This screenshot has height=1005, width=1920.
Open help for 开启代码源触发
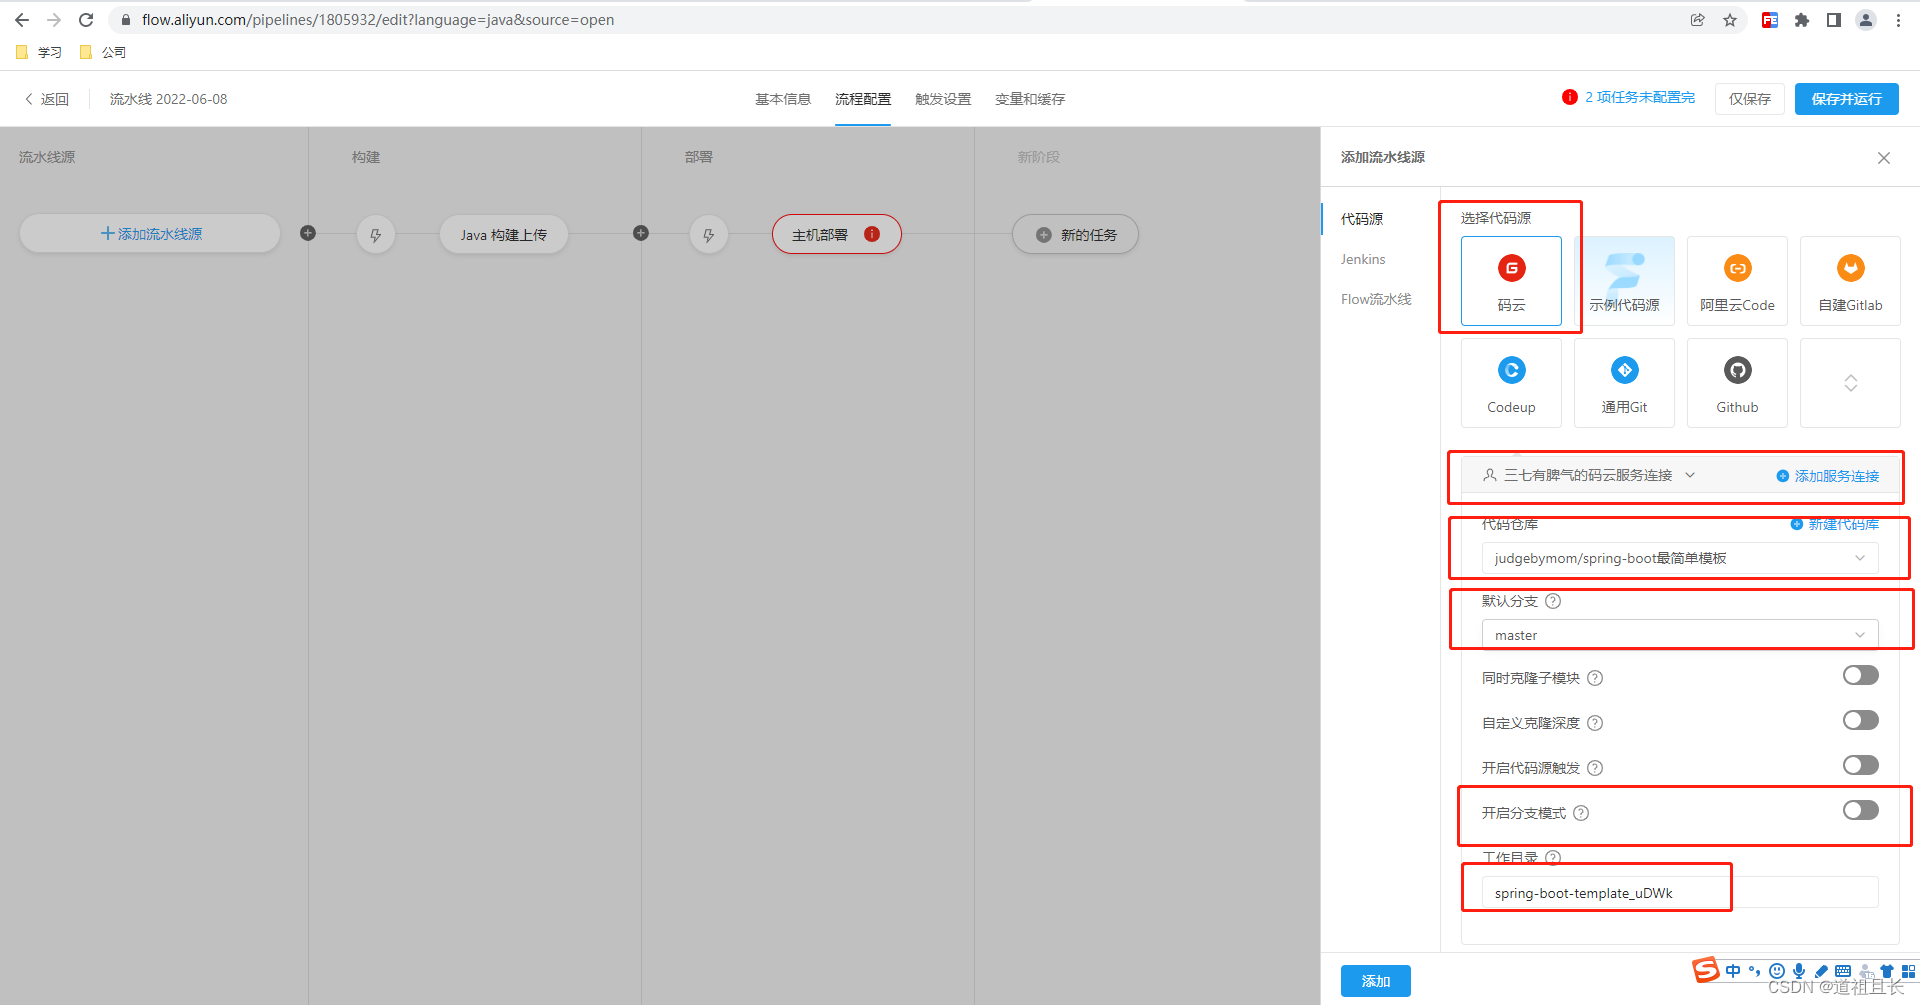1595,768
